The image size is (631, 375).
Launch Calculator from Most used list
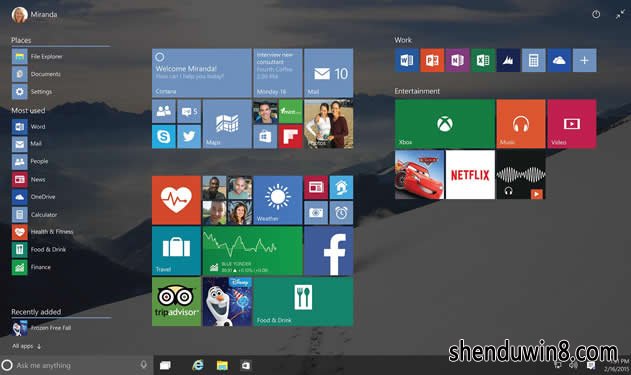pyautogui.click(x=35, y=215)
